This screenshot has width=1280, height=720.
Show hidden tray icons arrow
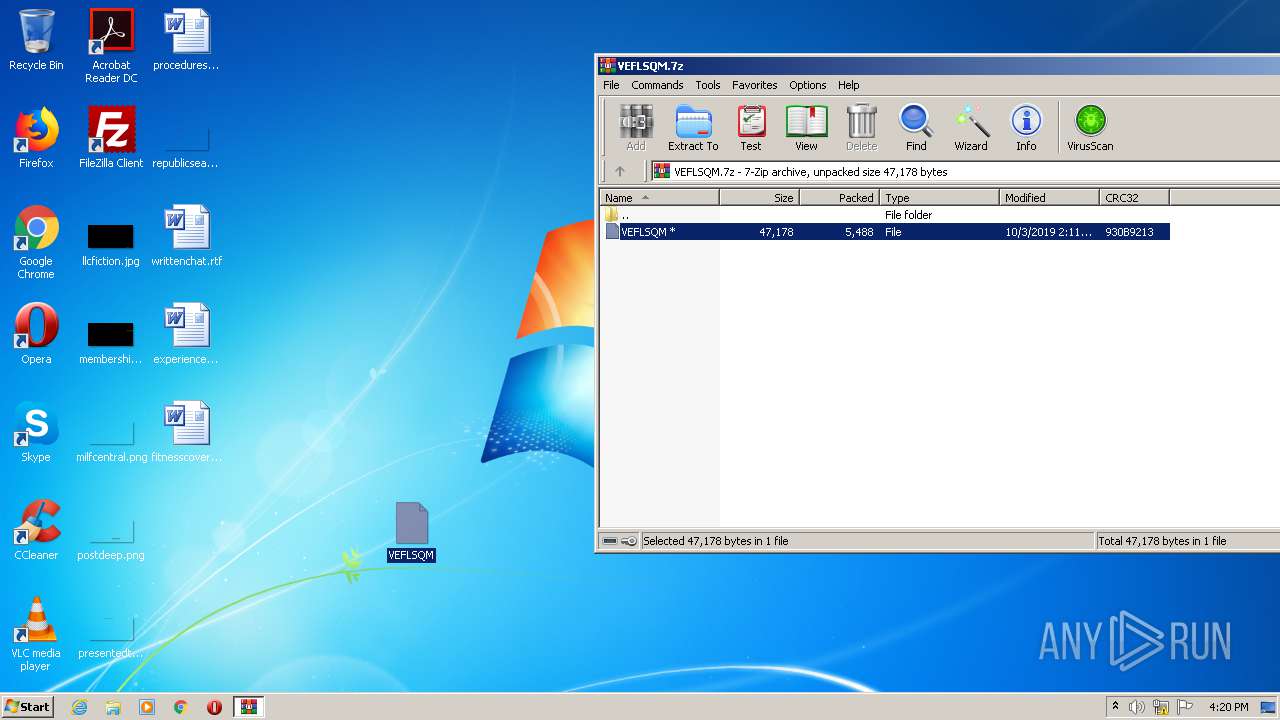click(x=1116, y=707)
